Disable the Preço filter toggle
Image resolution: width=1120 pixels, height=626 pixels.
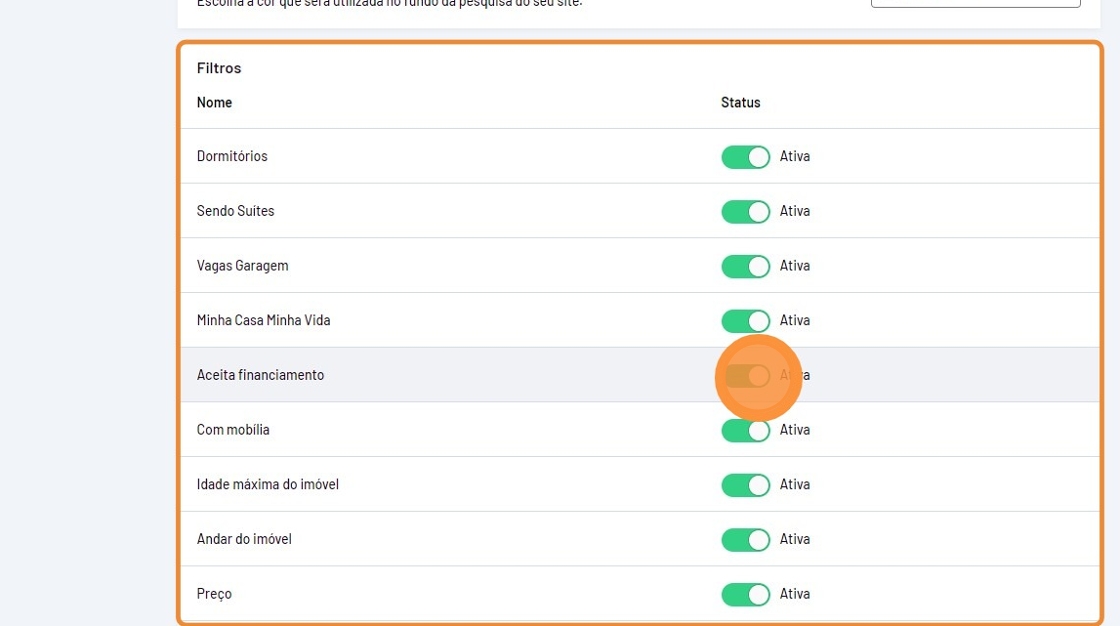point(745,594)
